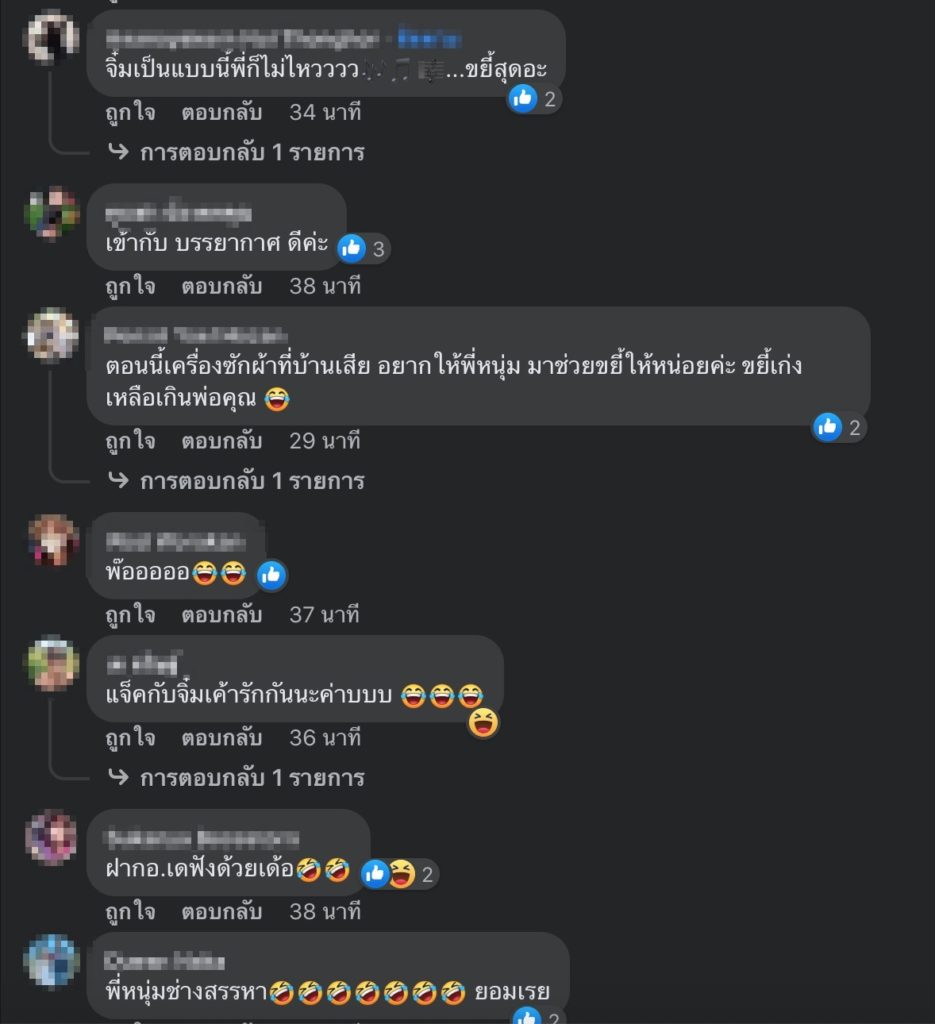This screenshot has width=935, height=1024.
Task: Open the avatar beside พี่หนุ่มช่างสรรหา comment
Action: click(x=52, y=960)
